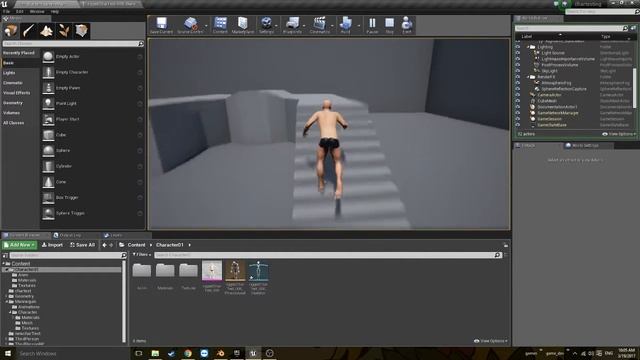Select Empty Character in the Place list
640x360 pixels.
(x=93, y=72)
